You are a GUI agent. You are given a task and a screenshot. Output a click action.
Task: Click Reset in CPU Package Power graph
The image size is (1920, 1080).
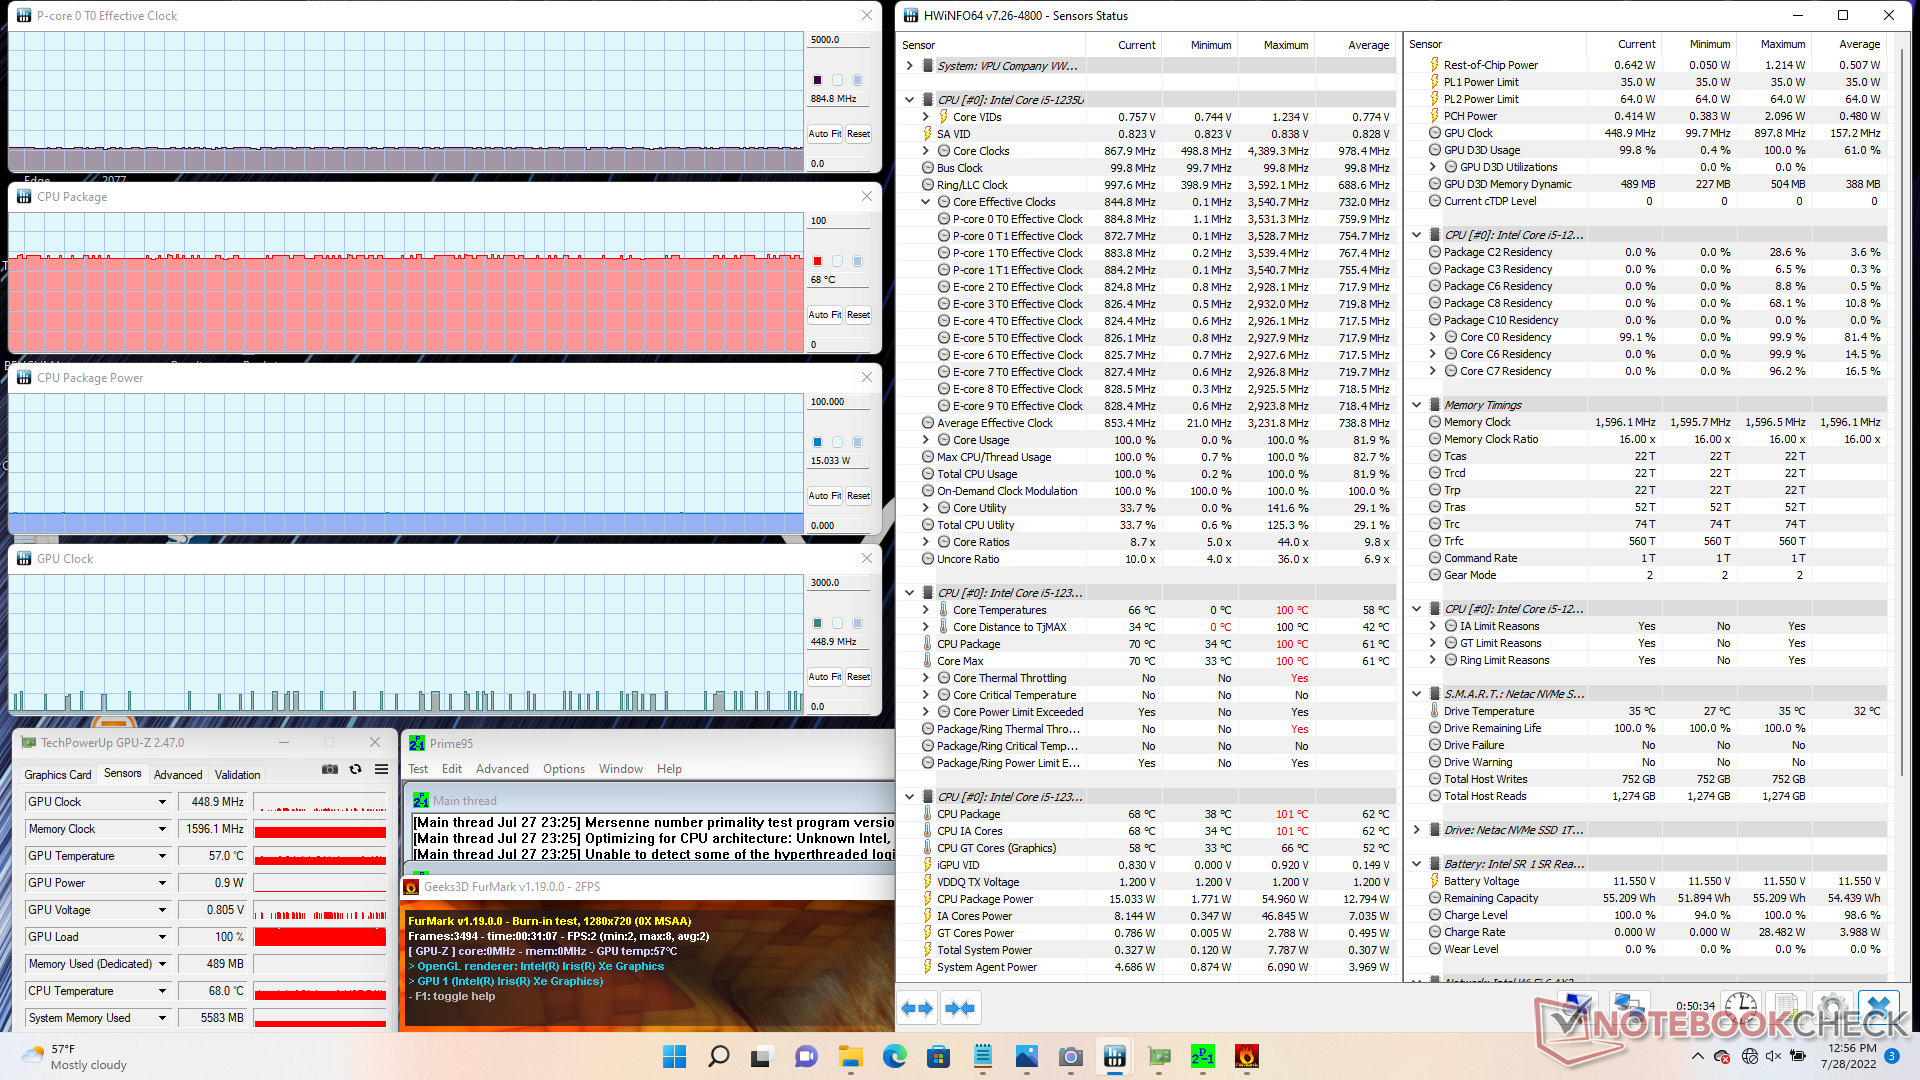pyautogui.click(x=858, y=496)
